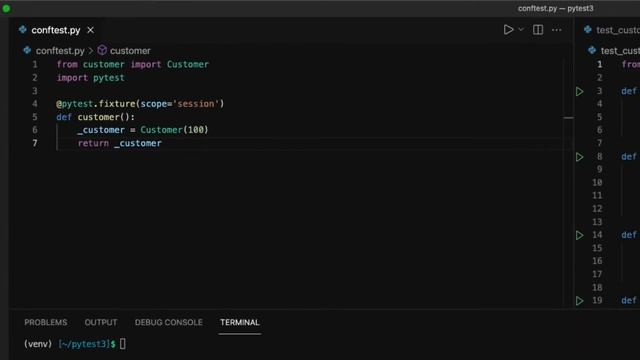
Task: Run test at line 8 in right editor
Action: (x=580, y=157)
